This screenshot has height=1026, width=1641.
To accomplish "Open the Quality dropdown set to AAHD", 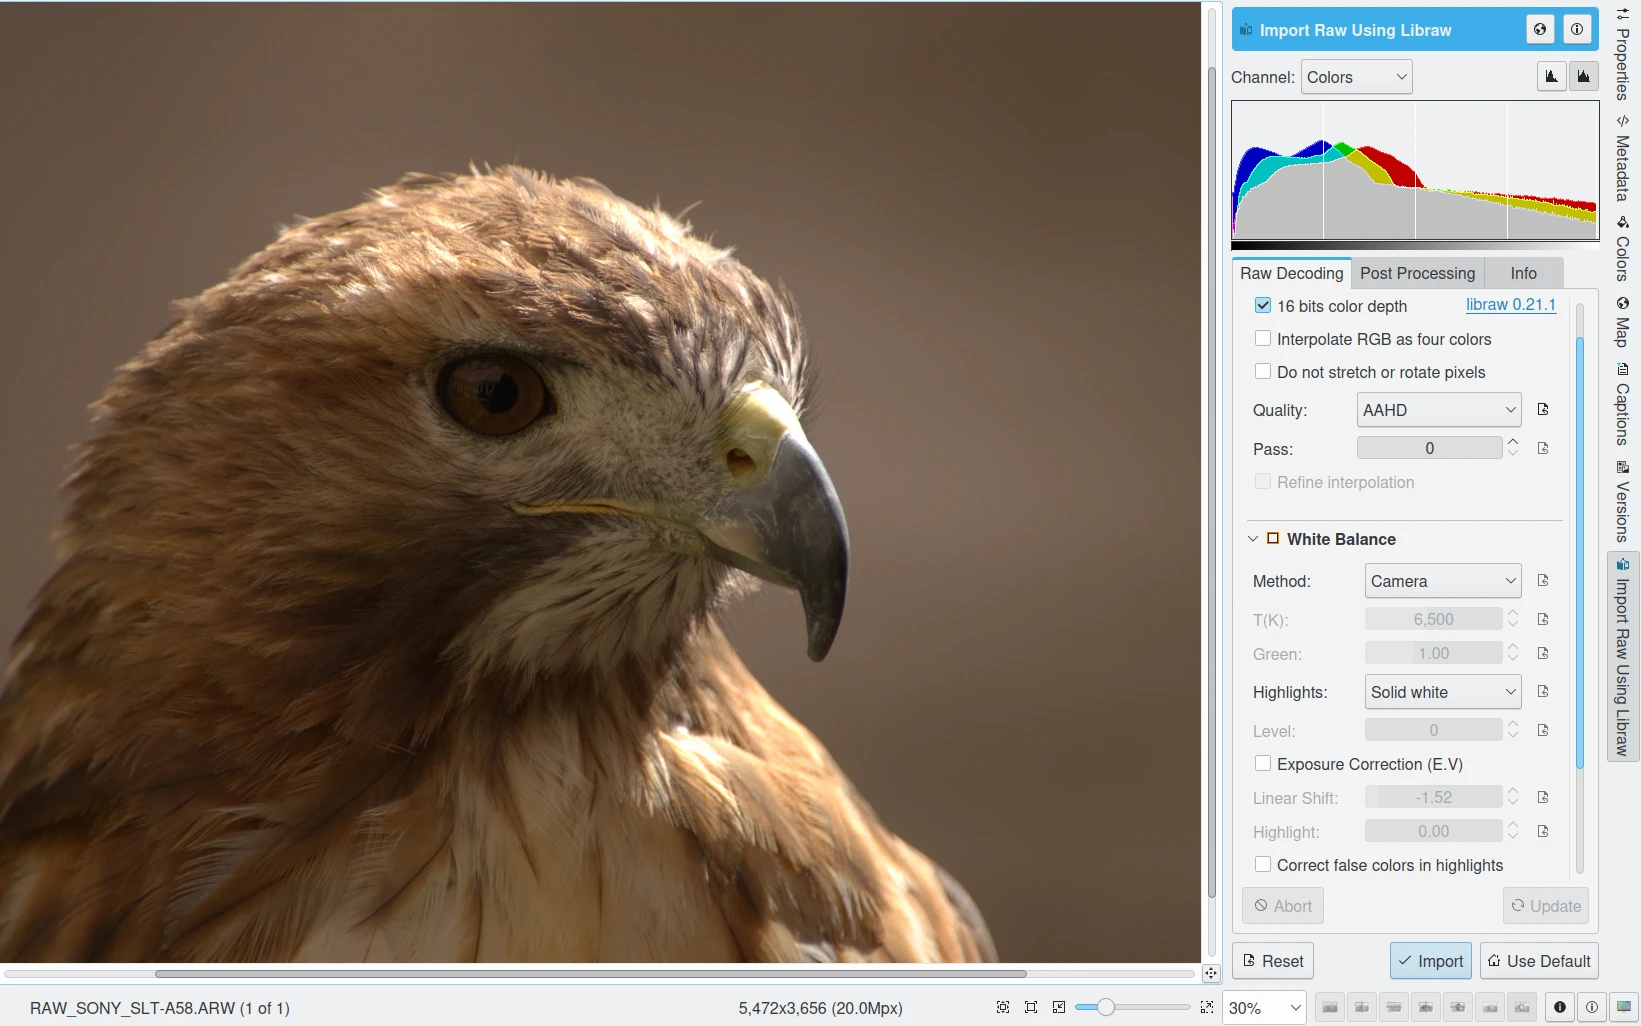I will [1438, 410].
